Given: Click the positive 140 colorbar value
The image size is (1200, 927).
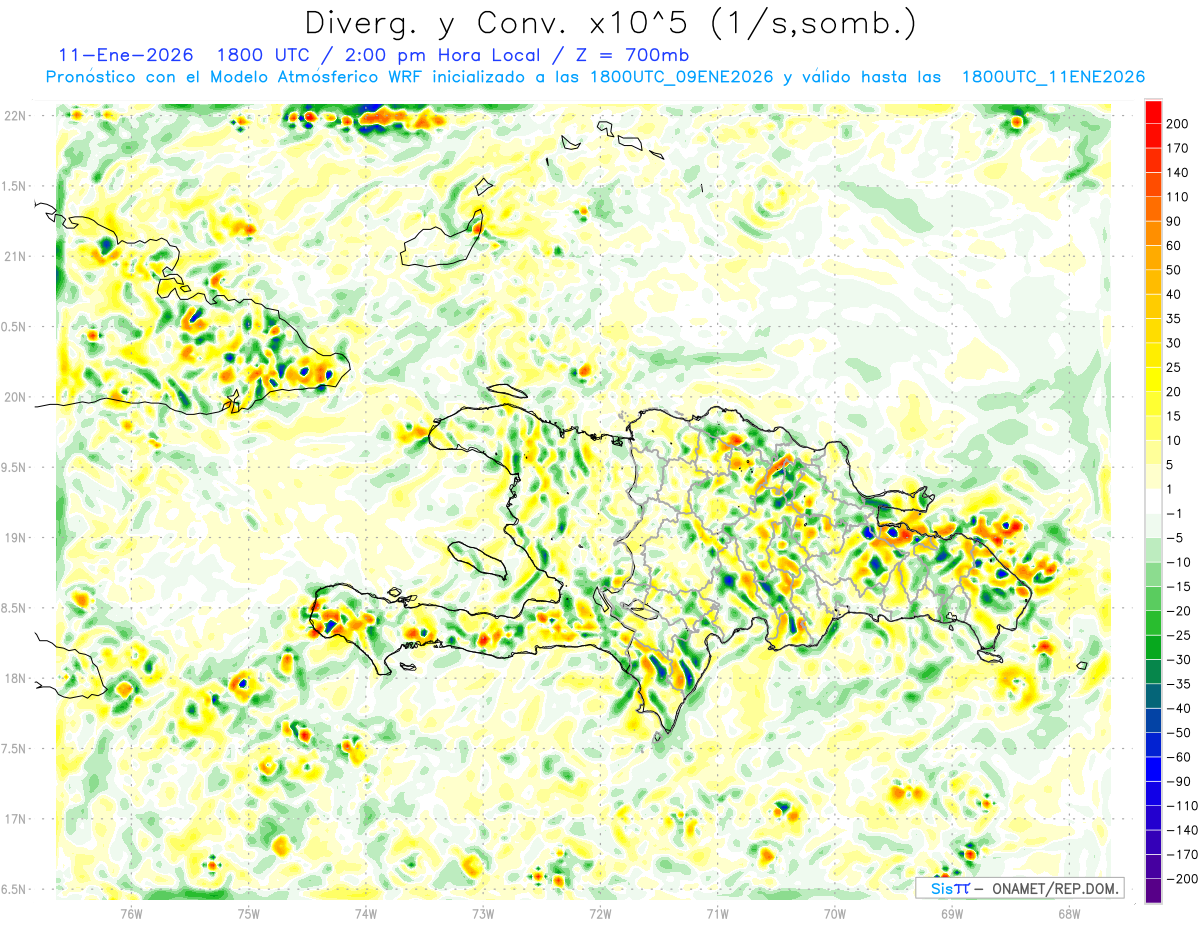Looking at the screenshot, I should pyautogui.click(x=1178, y=173).
